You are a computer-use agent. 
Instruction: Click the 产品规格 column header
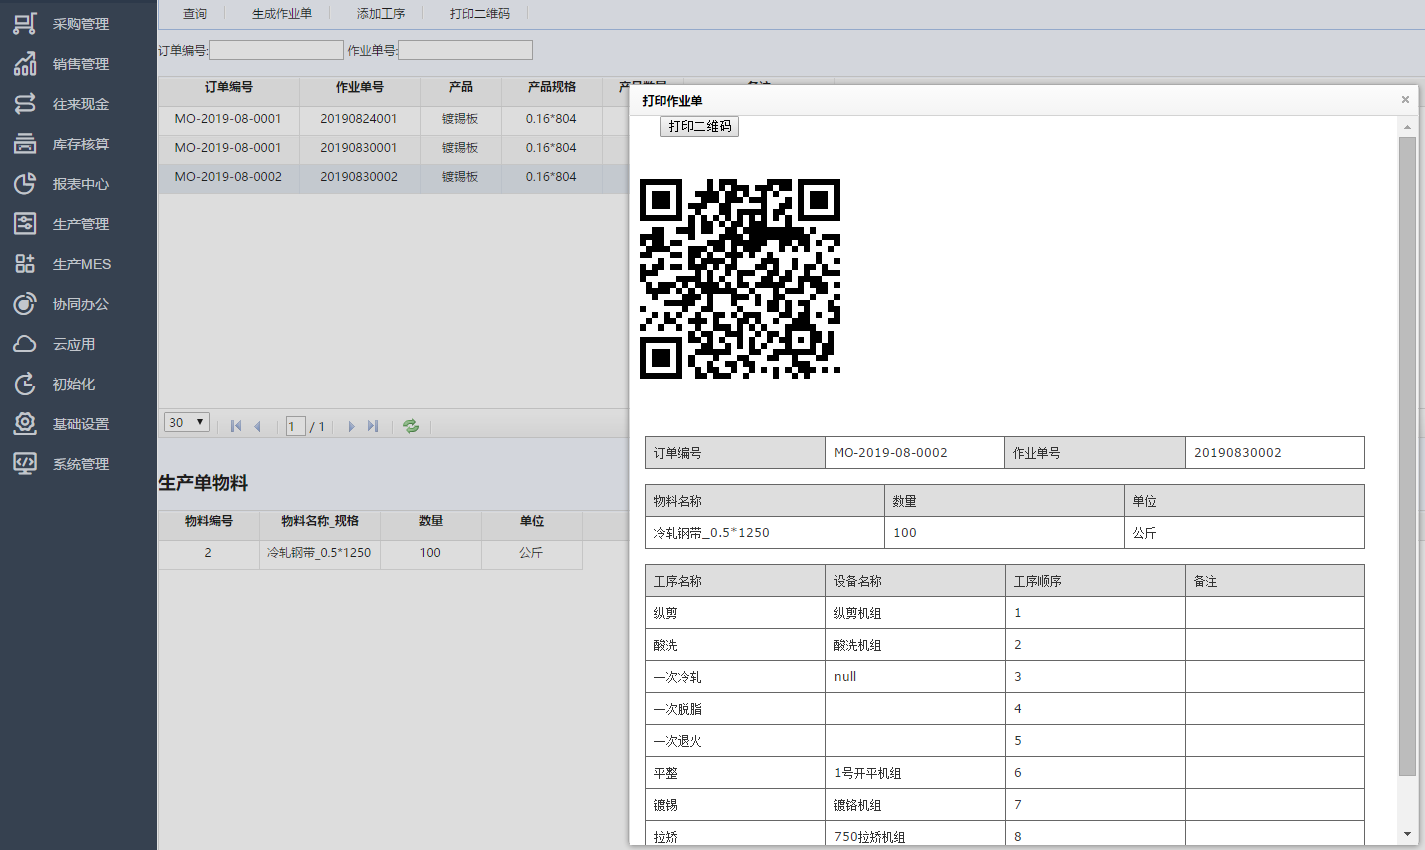point(552,87)
